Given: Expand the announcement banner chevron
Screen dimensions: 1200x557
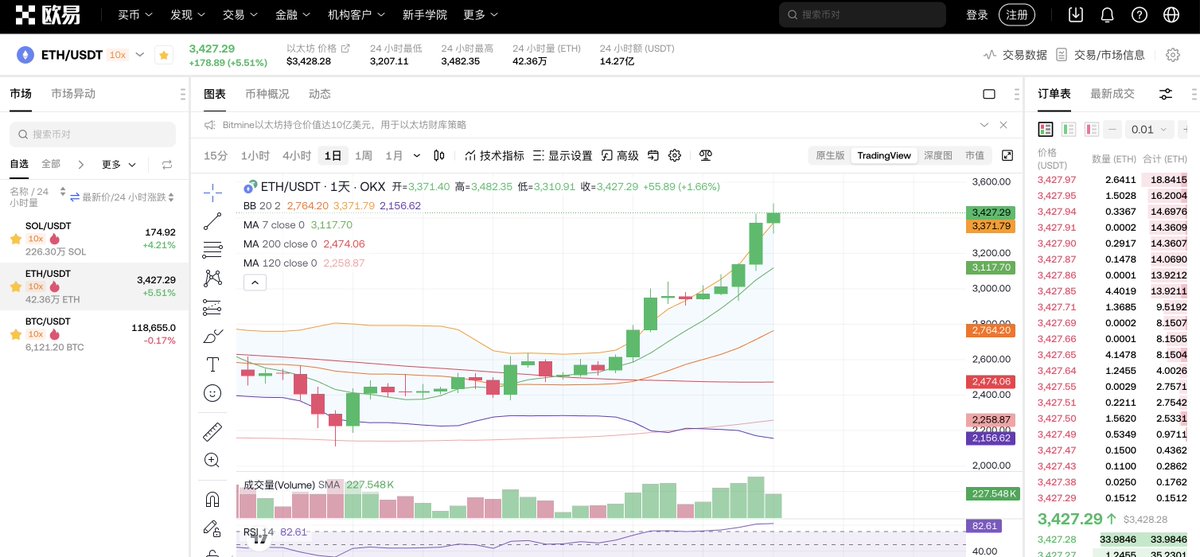Looking at the screenshot, I should (985, 124).
